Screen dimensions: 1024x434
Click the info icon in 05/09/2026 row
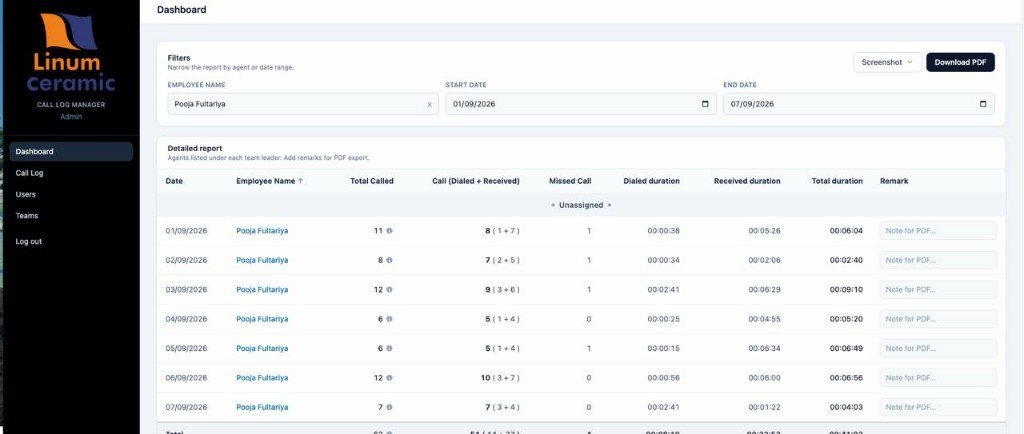389,349
